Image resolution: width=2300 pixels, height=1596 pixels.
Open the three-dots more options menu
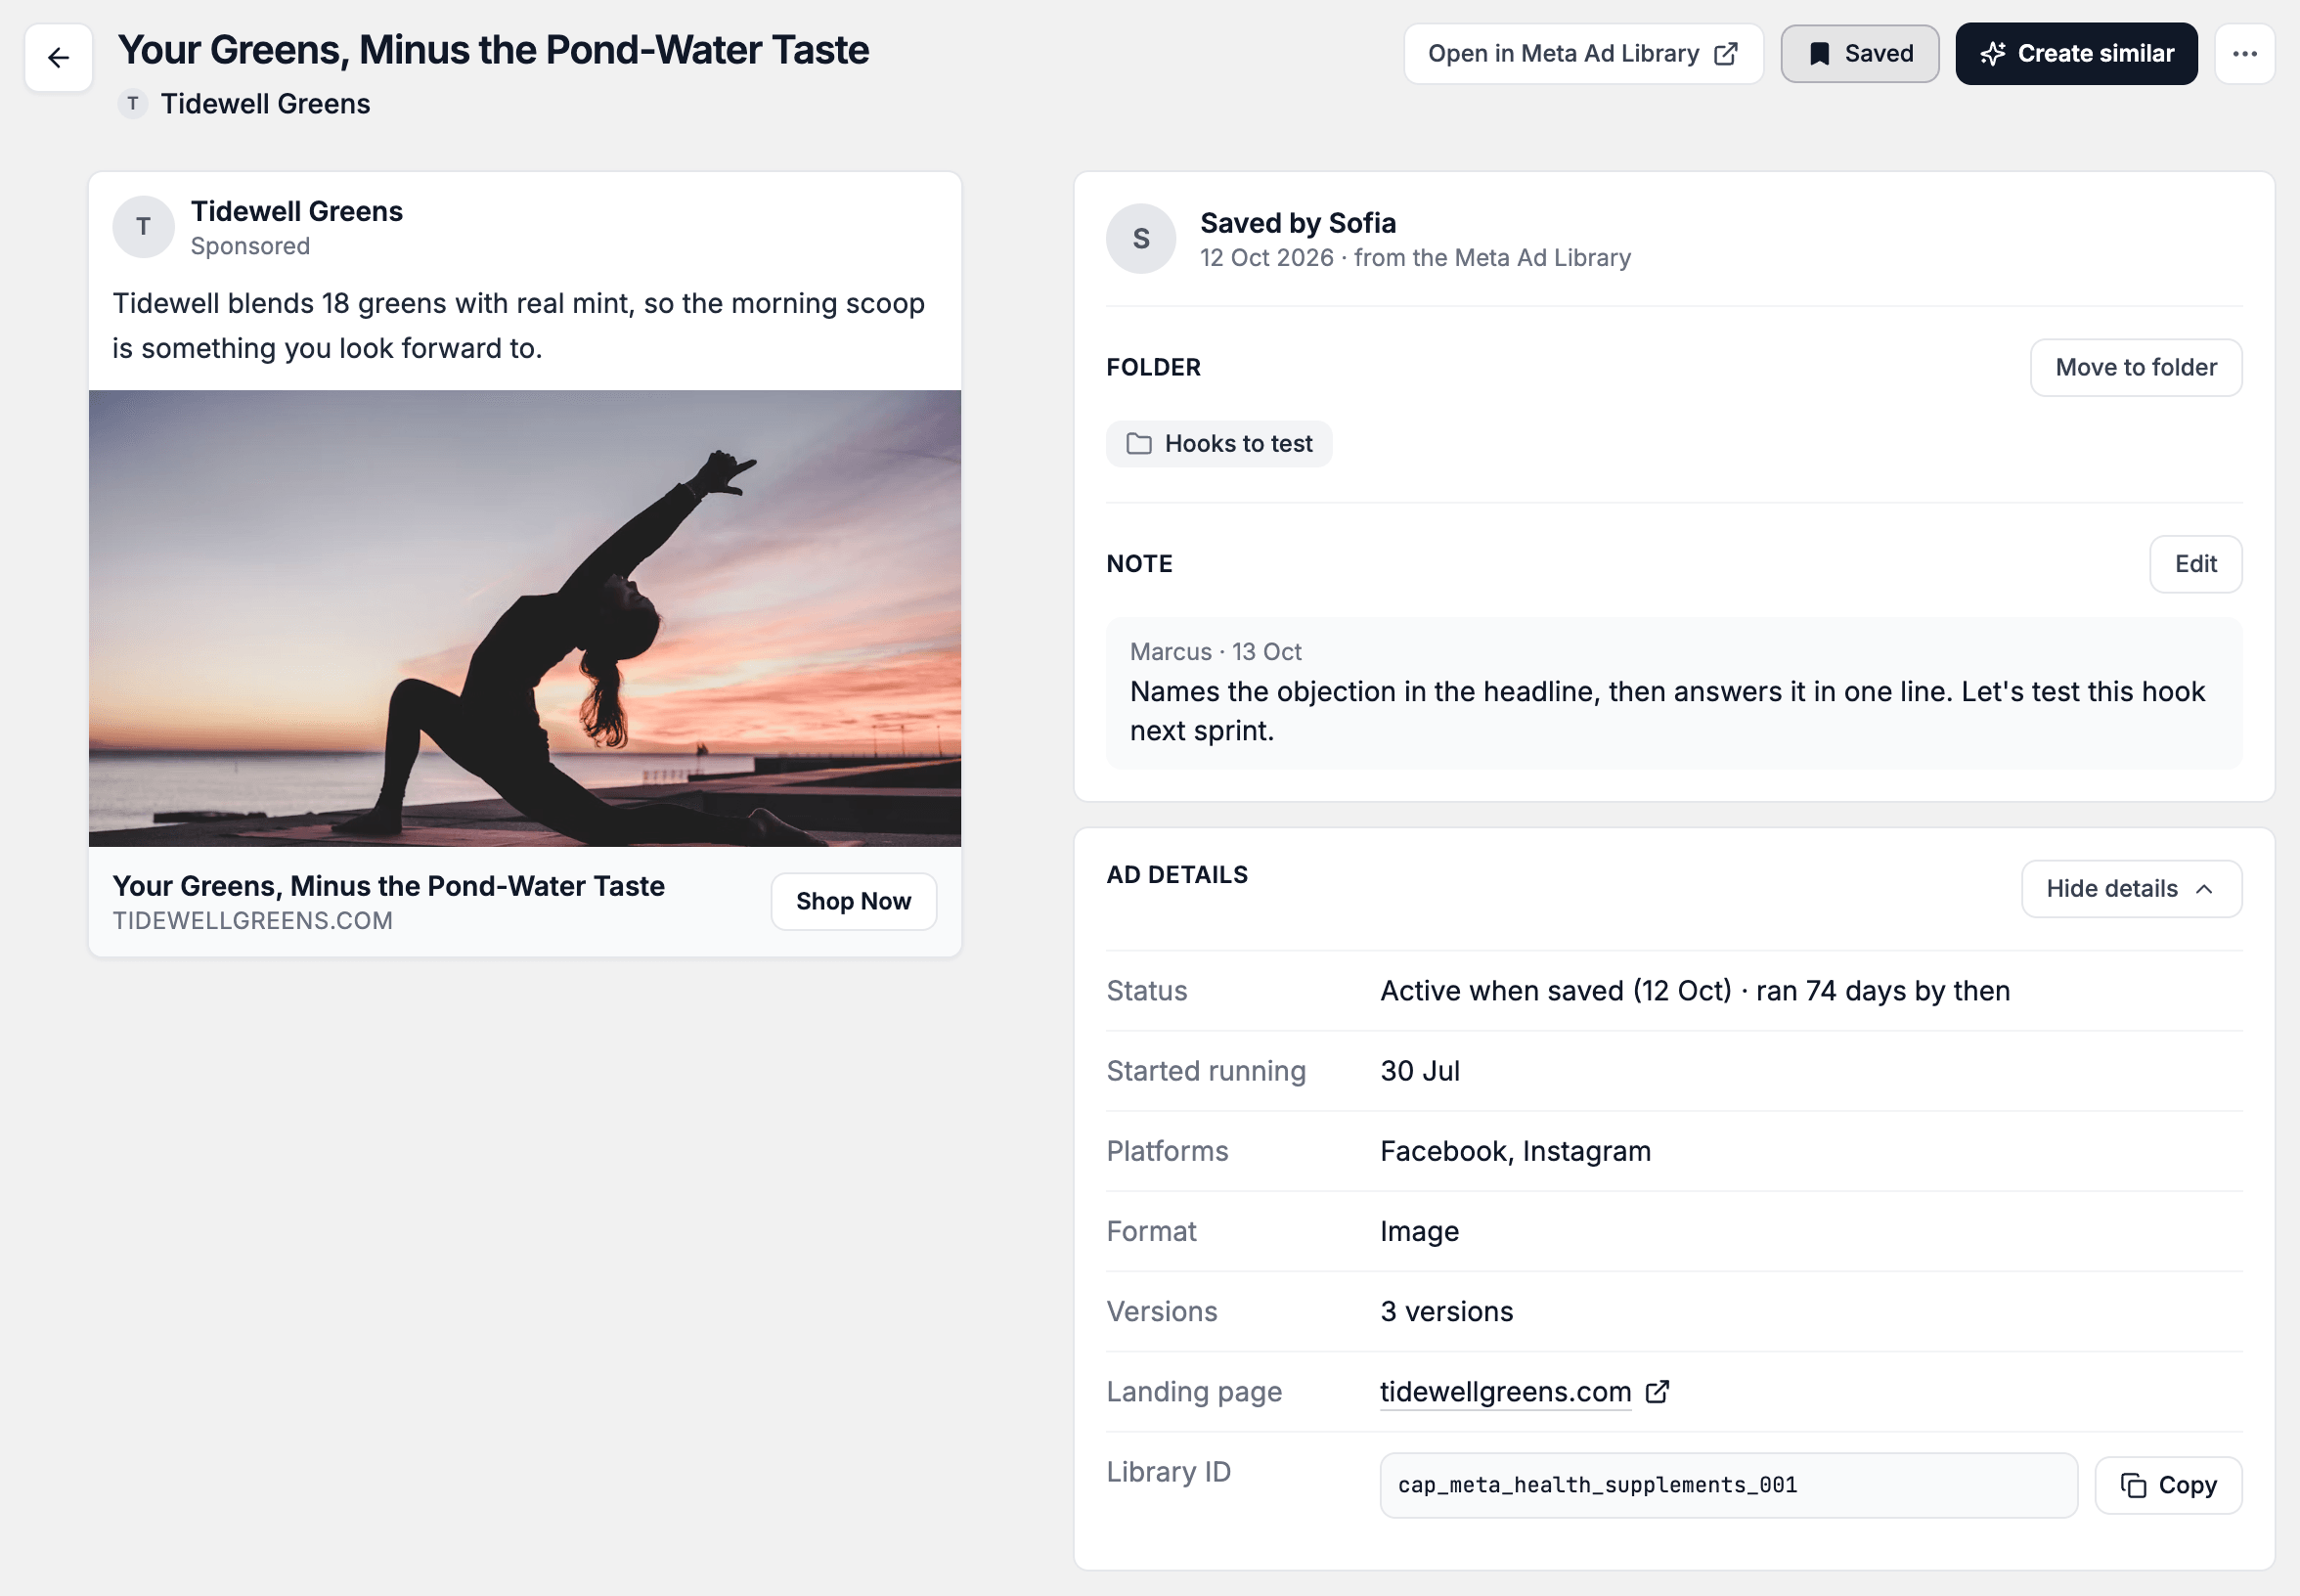2244,54
